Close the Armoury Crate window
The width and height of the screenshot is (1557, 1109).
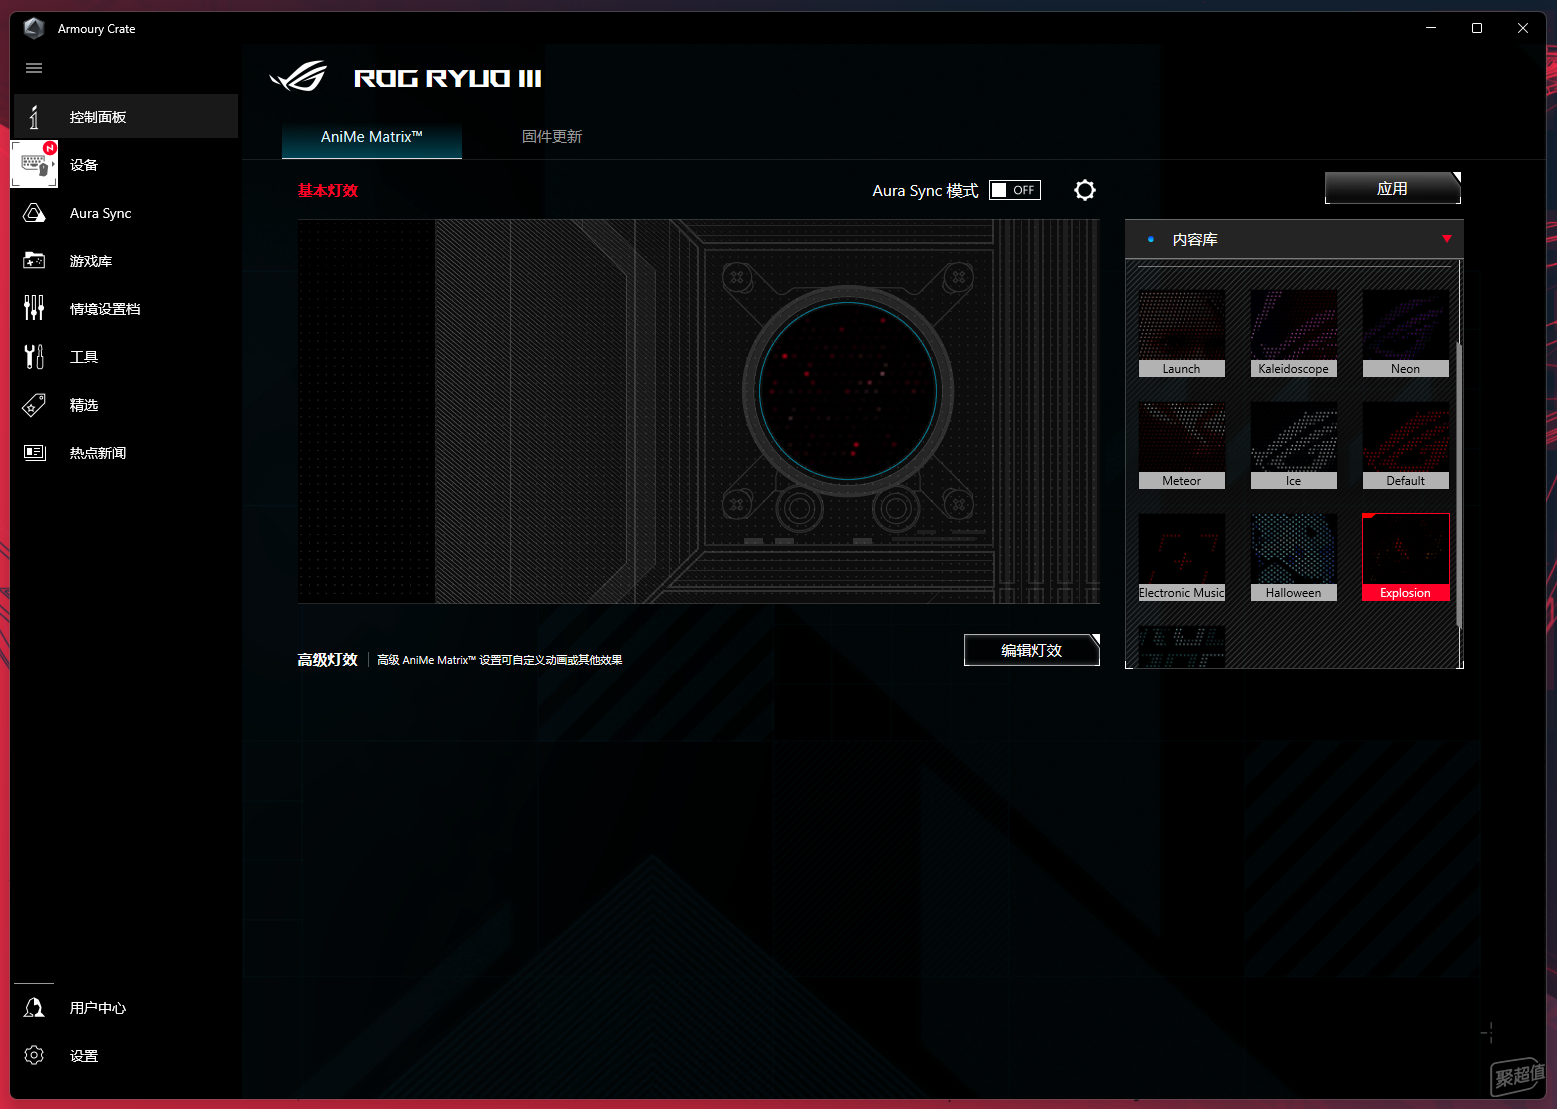pos(1523,28)
